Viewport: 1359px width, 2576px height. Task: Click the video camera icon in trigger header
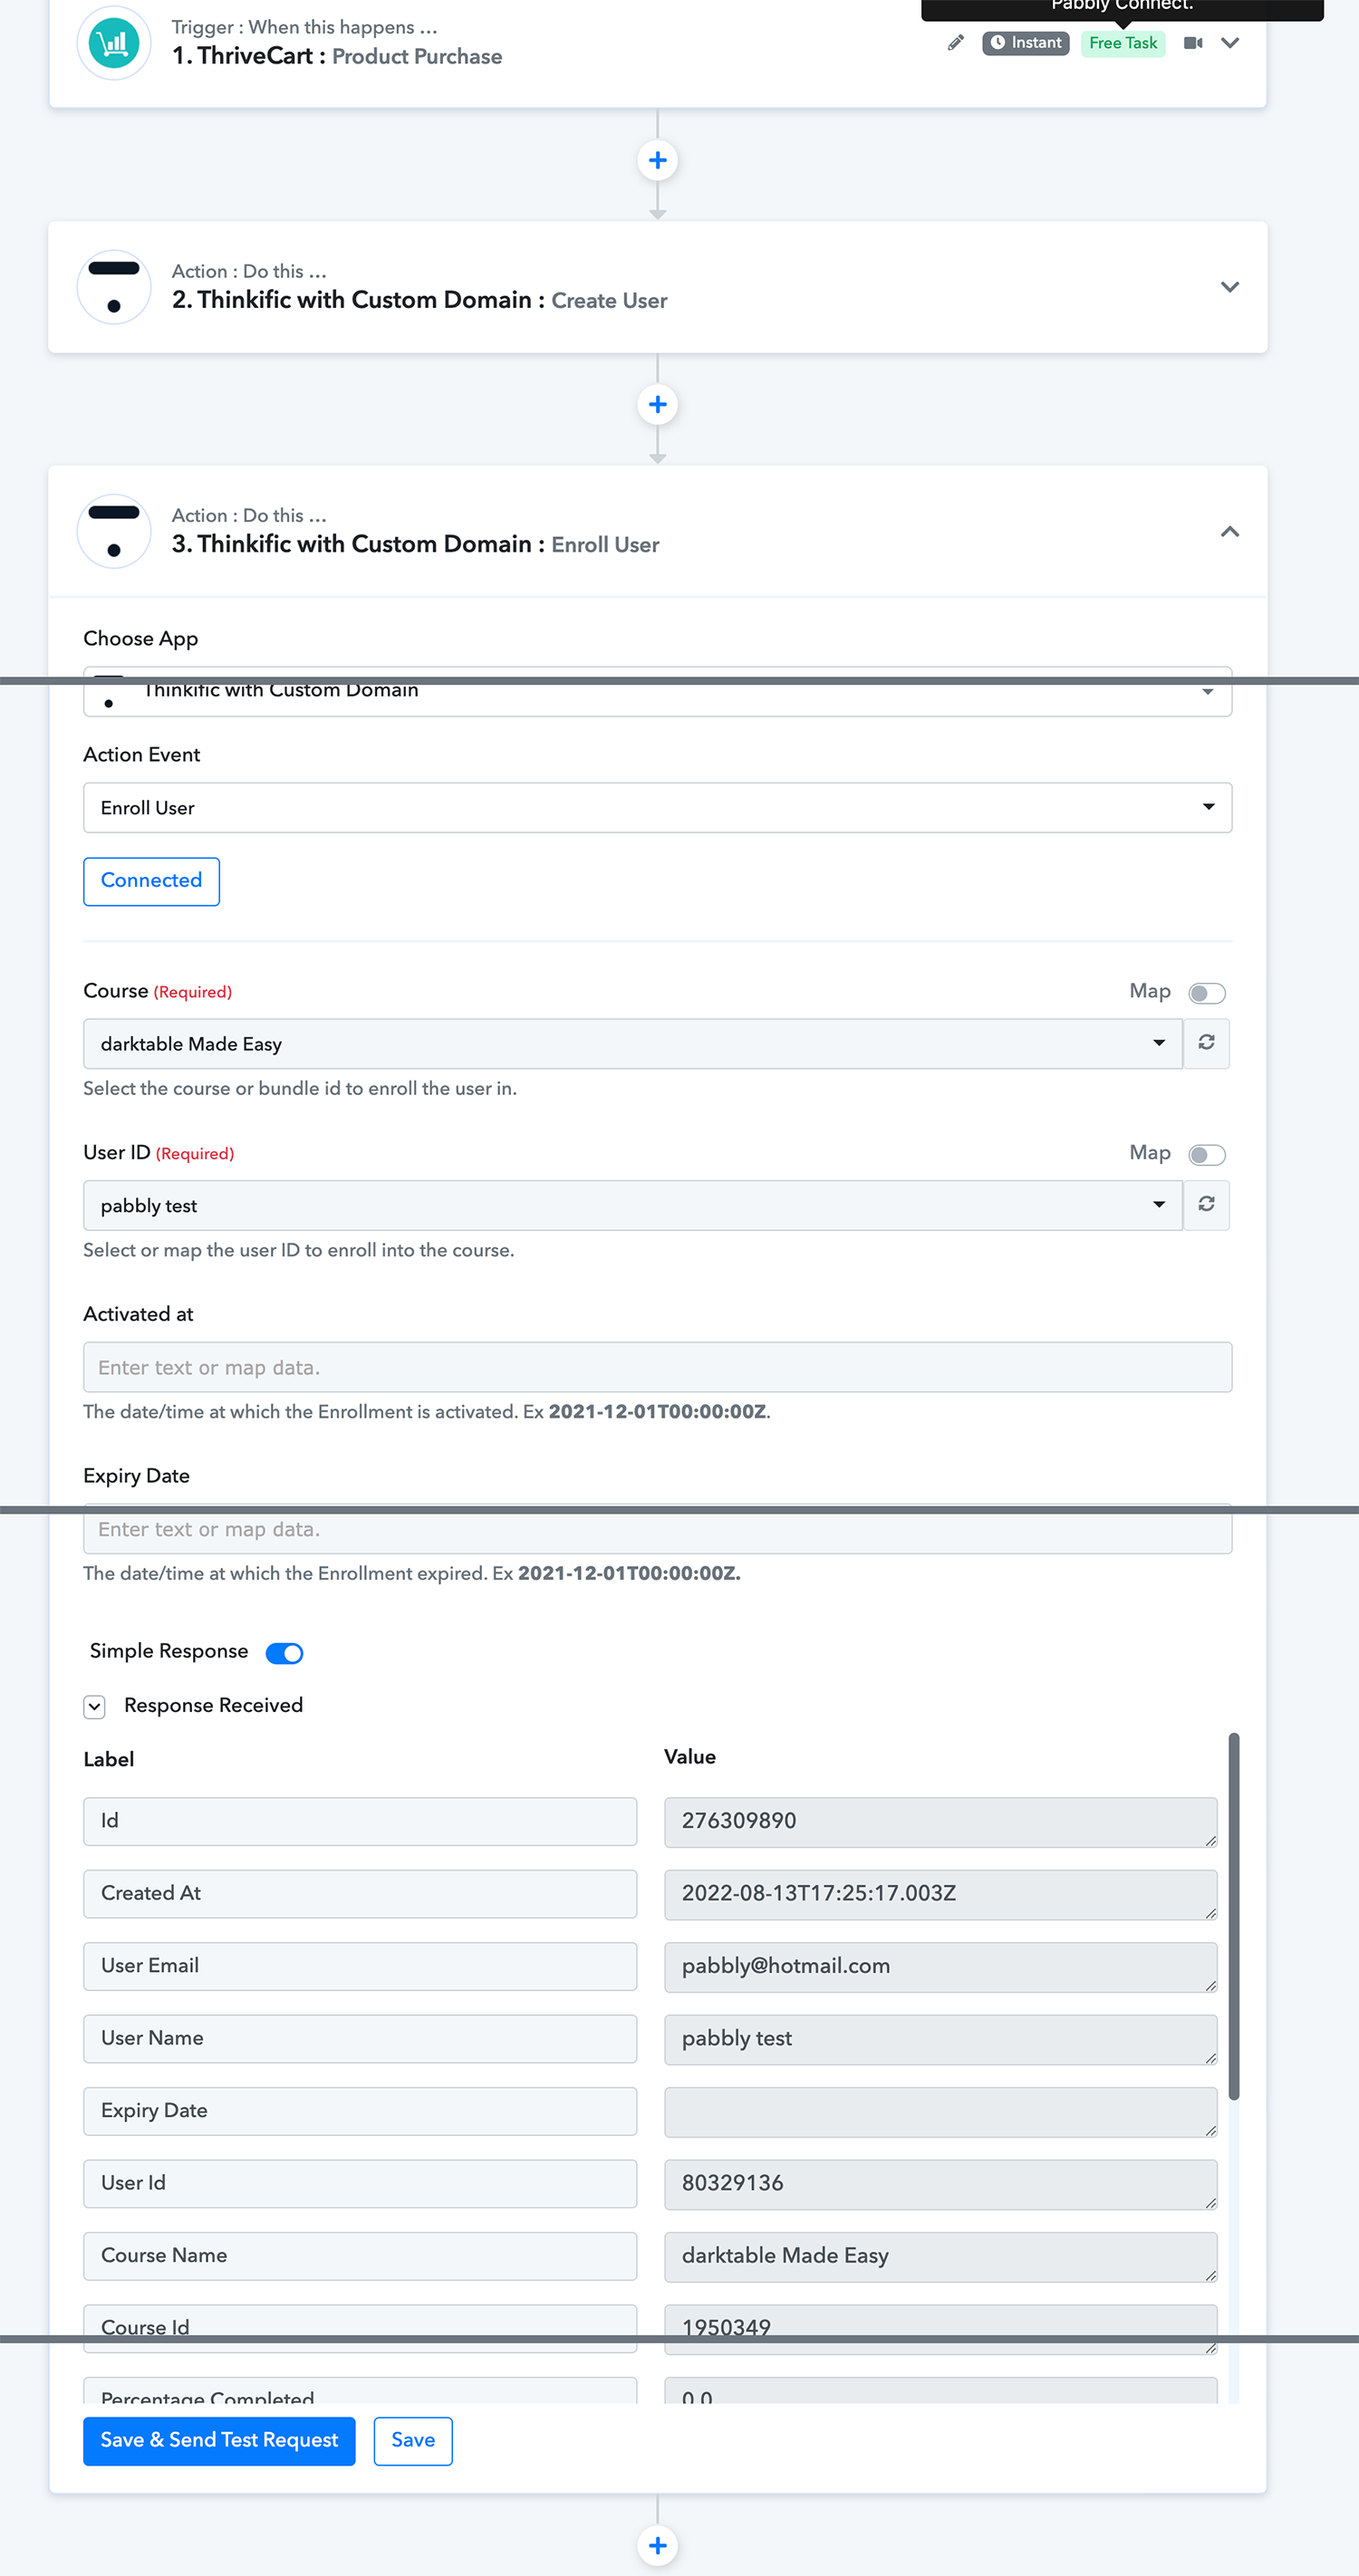coord(1192,43)
